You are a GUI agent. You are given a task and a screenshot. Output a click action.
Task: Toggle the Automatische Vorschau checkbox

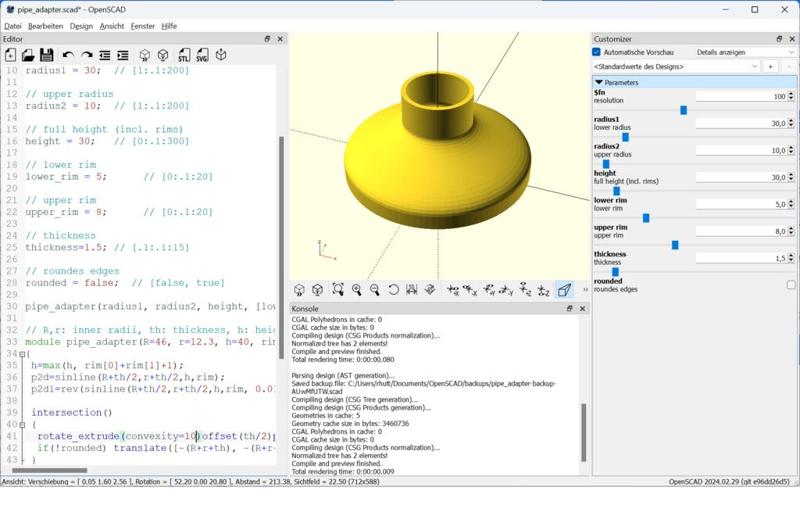pyautogui.click(x=596, y=52)
